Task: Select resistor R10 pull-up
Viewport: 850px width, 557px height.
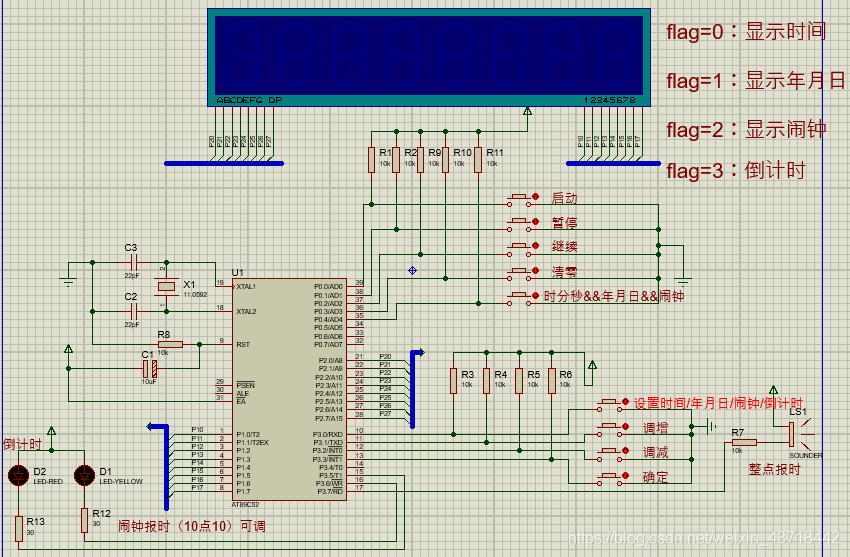Action: pyautogui.click(x=446, y=160)
